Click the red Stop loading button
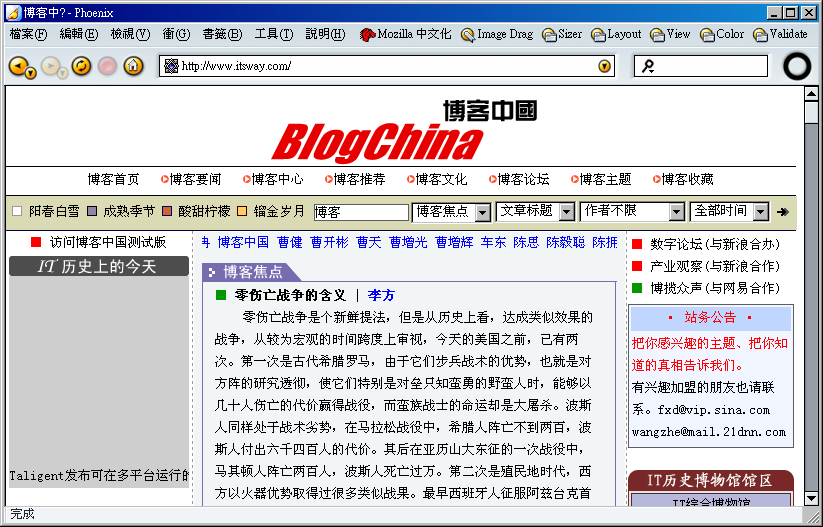Image resolution: width=823 pixels, height=527 pixels. [x=108, y=66]
